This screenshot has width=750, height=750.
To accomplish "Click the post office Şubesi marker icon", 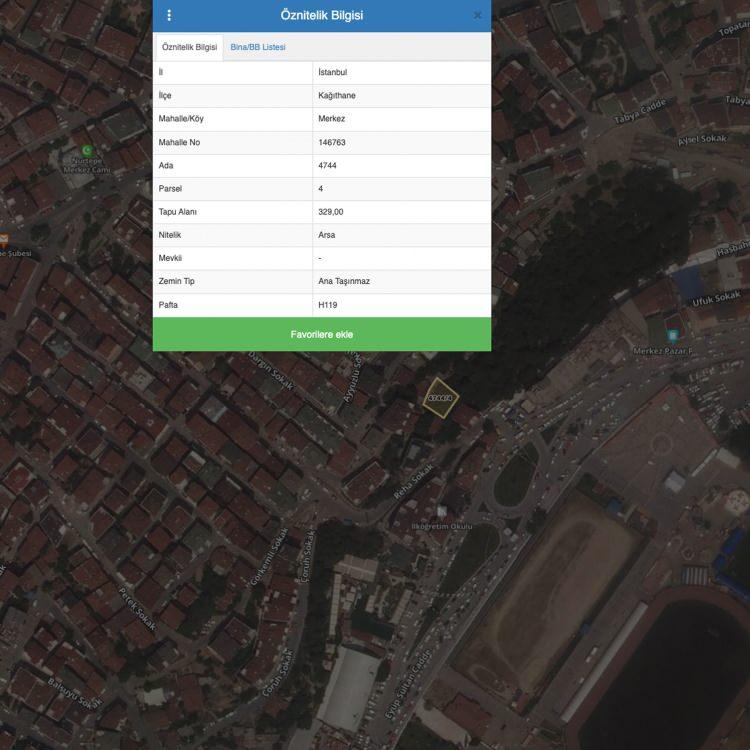I will coord(3,239).
